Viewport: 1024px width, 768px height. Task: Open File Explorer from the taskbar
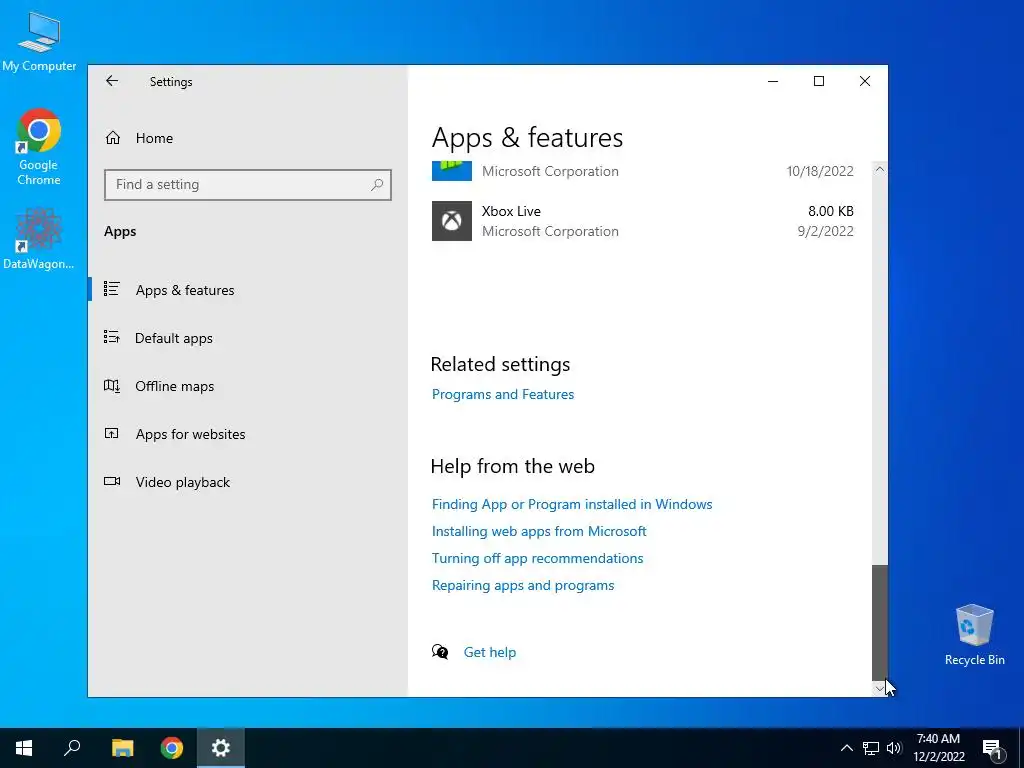click(x=122, y=748)
